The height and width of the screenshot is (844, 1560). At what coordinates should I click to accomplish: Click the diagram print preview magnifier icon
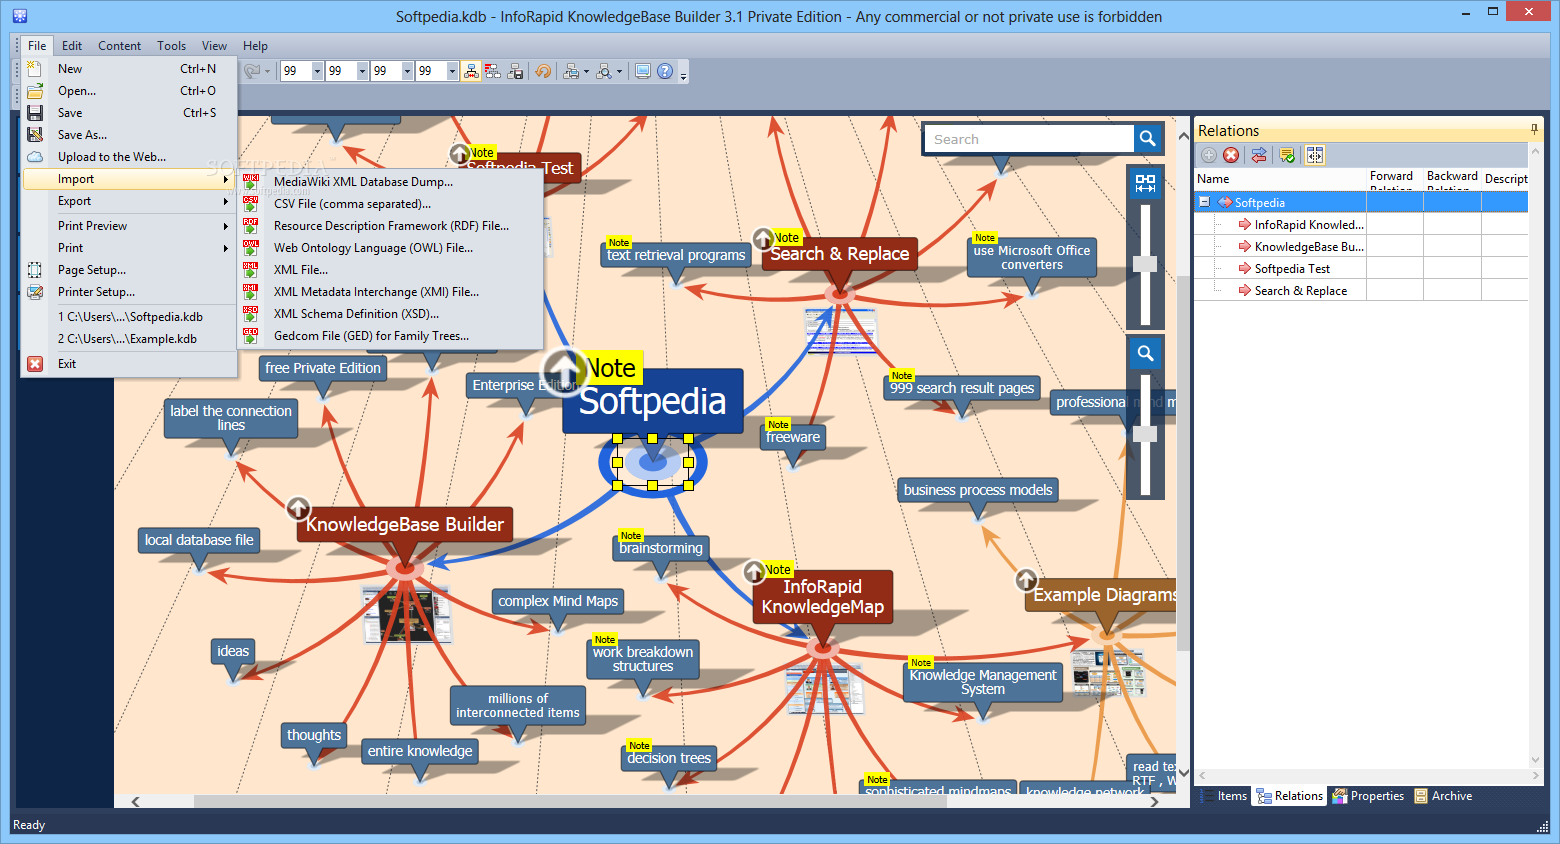(x=604, y=71)
